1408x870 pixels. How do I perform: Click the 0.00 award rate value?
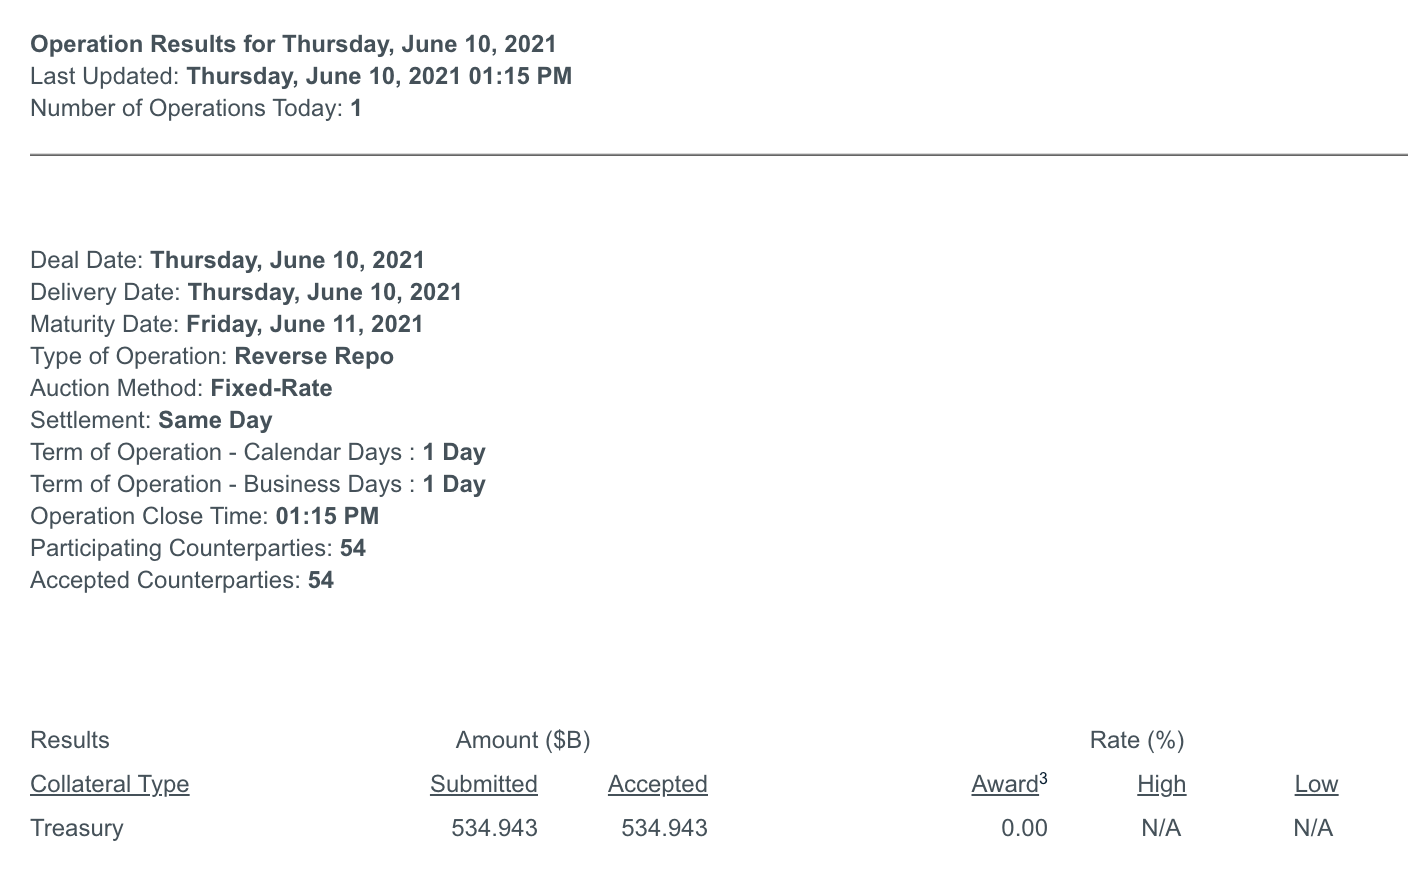pyautogui.click(x=1024, y=828)
